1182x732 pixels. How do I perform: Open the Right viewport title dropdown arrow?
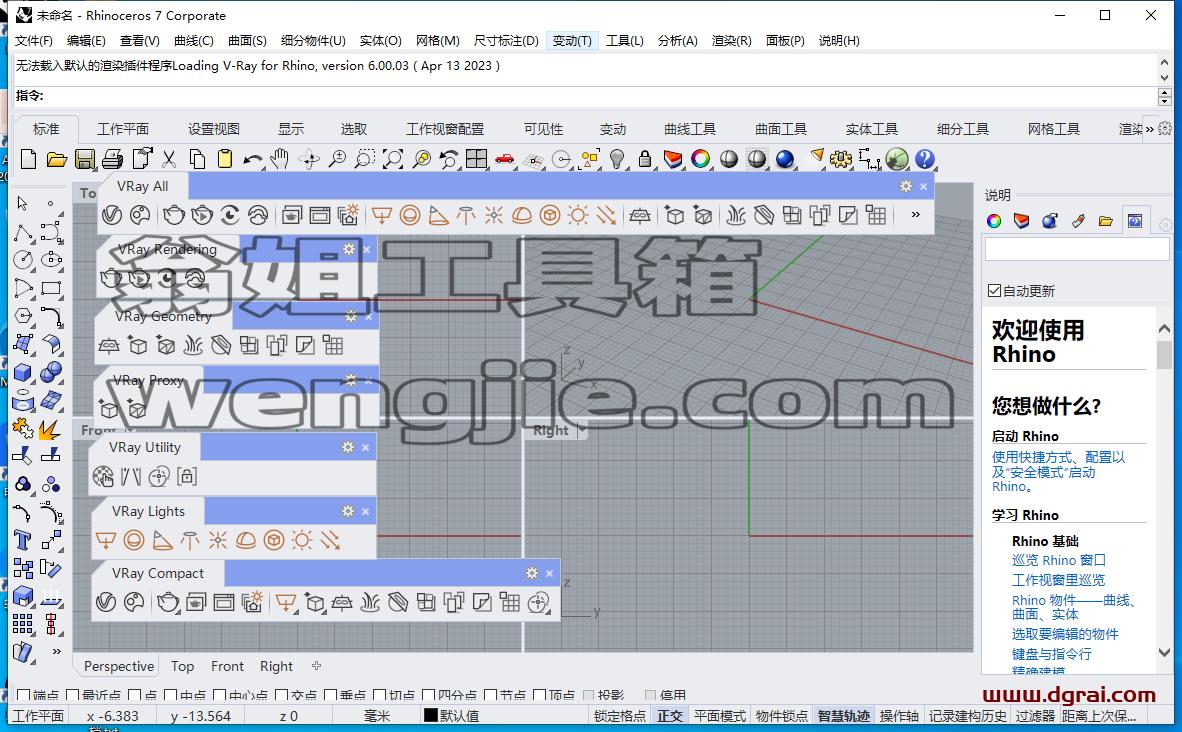point(581,430)
